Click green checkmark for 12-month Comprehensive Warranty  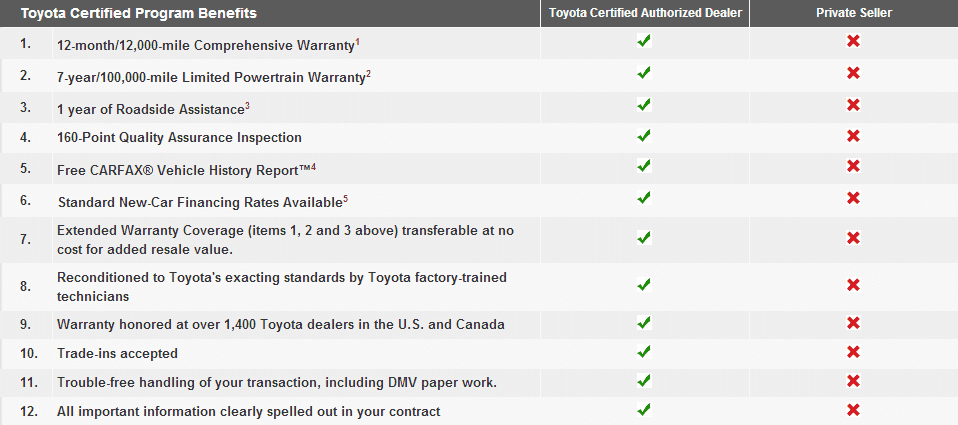[x=644, y=42]
